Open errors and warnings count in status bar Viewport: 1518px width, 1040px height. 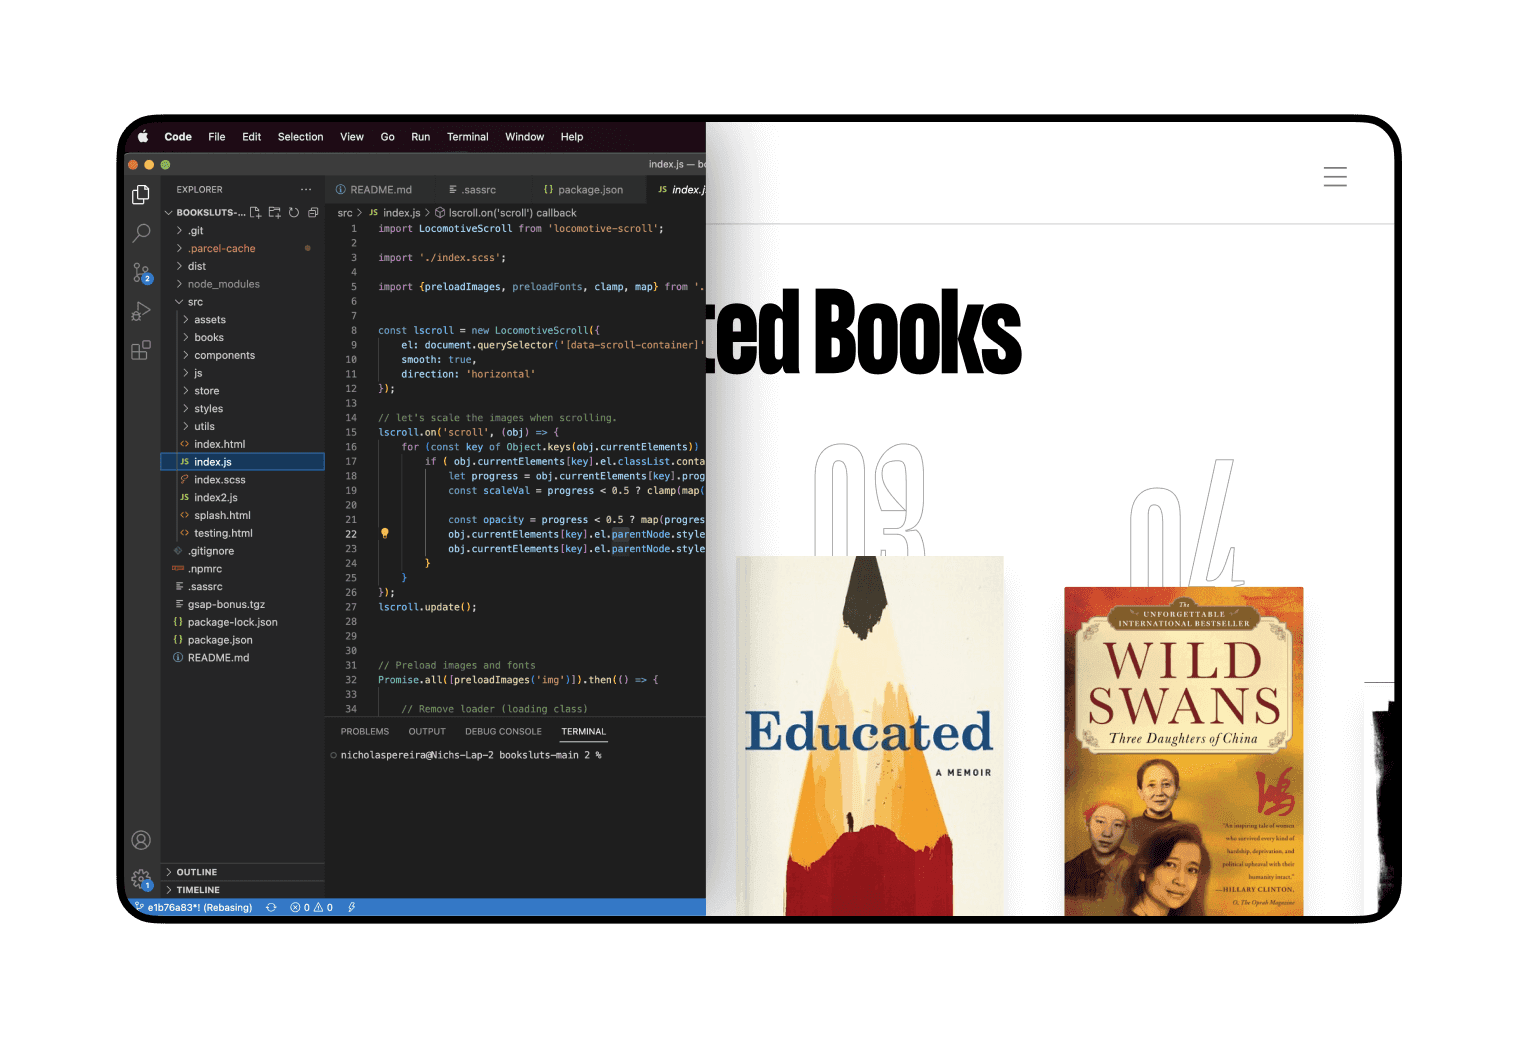click(x=312, y=907)
